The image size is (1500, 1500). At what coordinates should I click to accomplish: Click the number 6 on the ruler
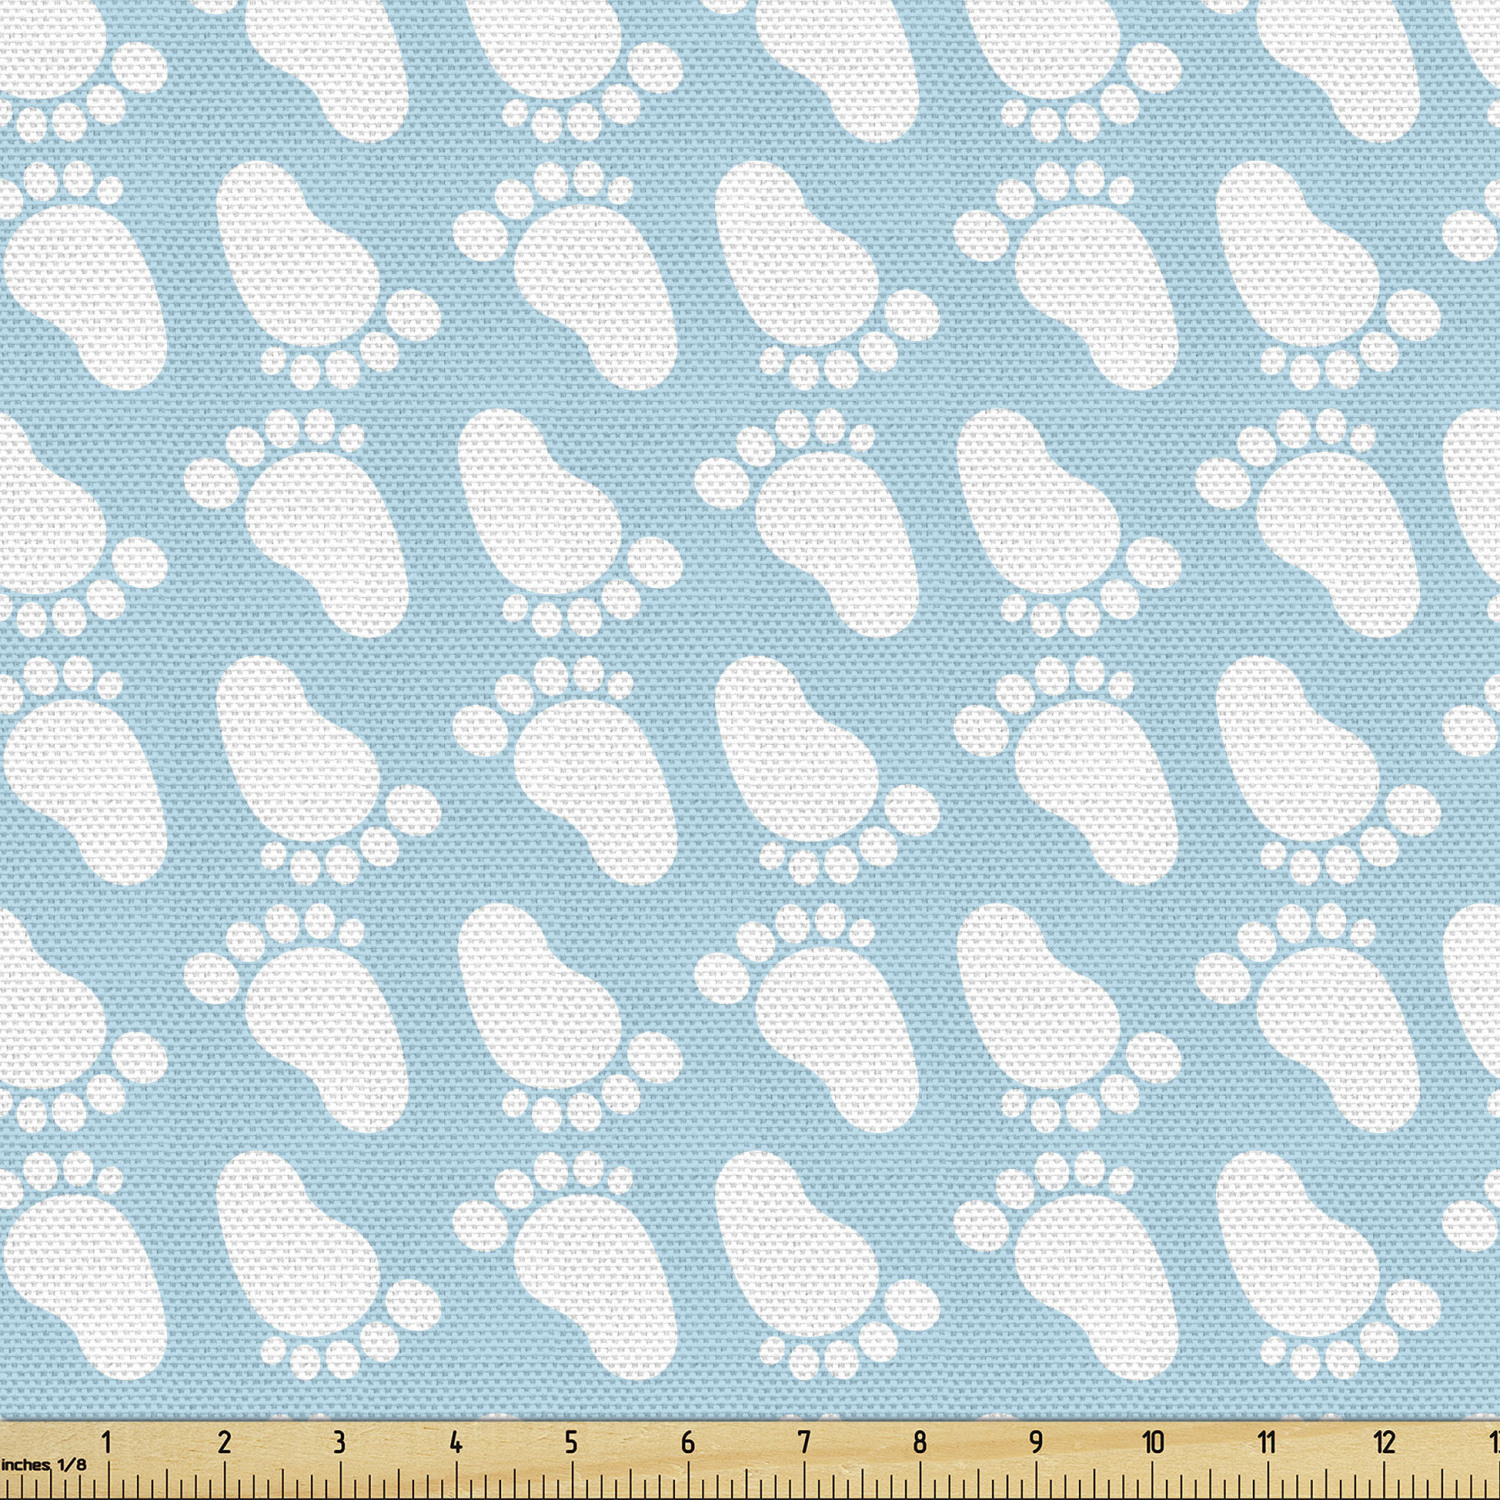point(688,1442)
